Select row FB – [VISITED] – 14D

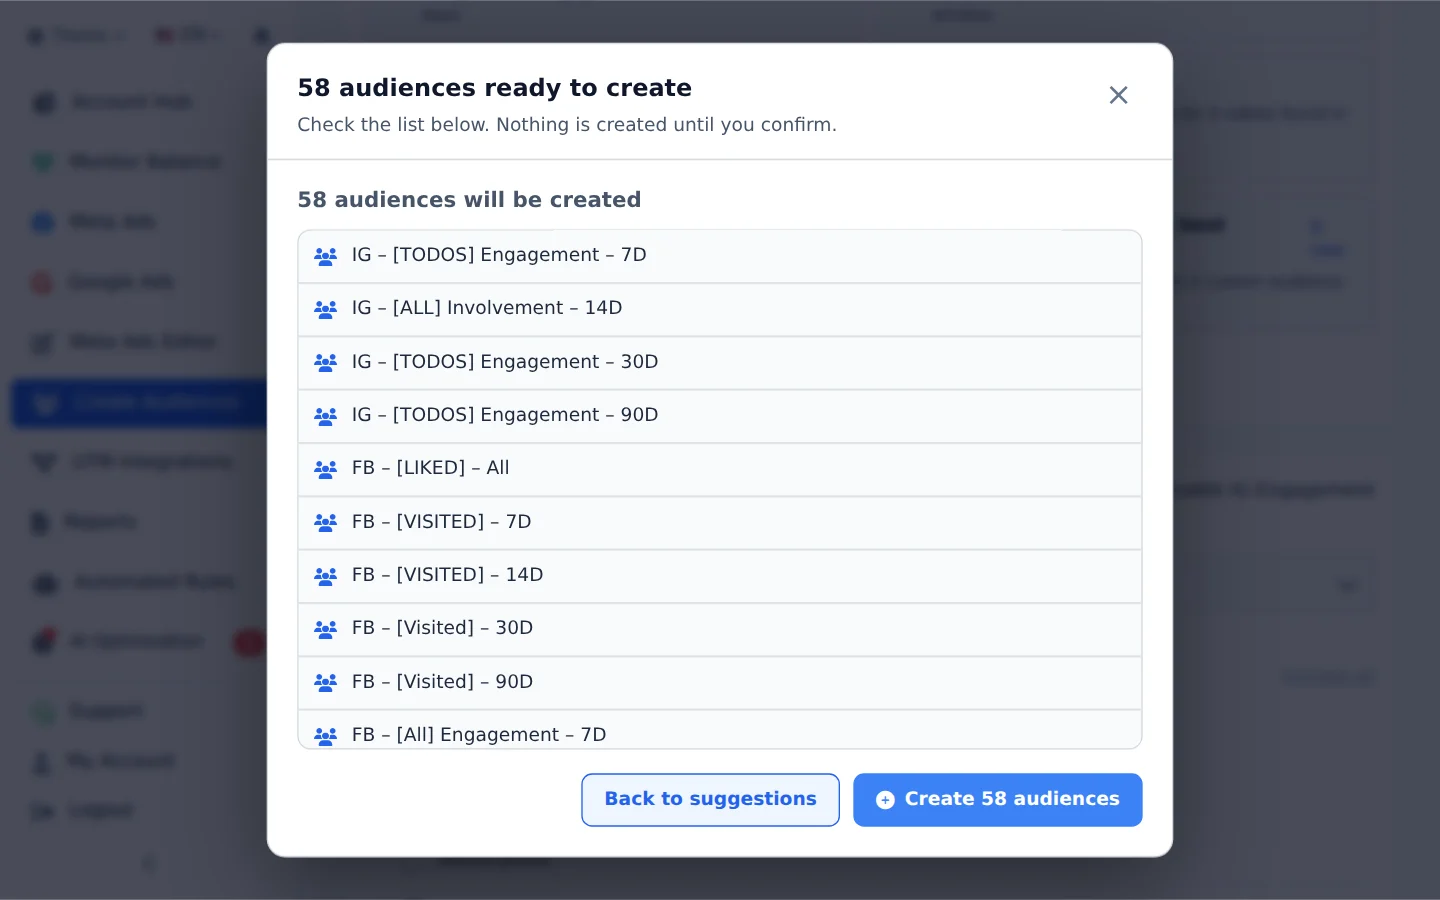click(x=720, y=576)
